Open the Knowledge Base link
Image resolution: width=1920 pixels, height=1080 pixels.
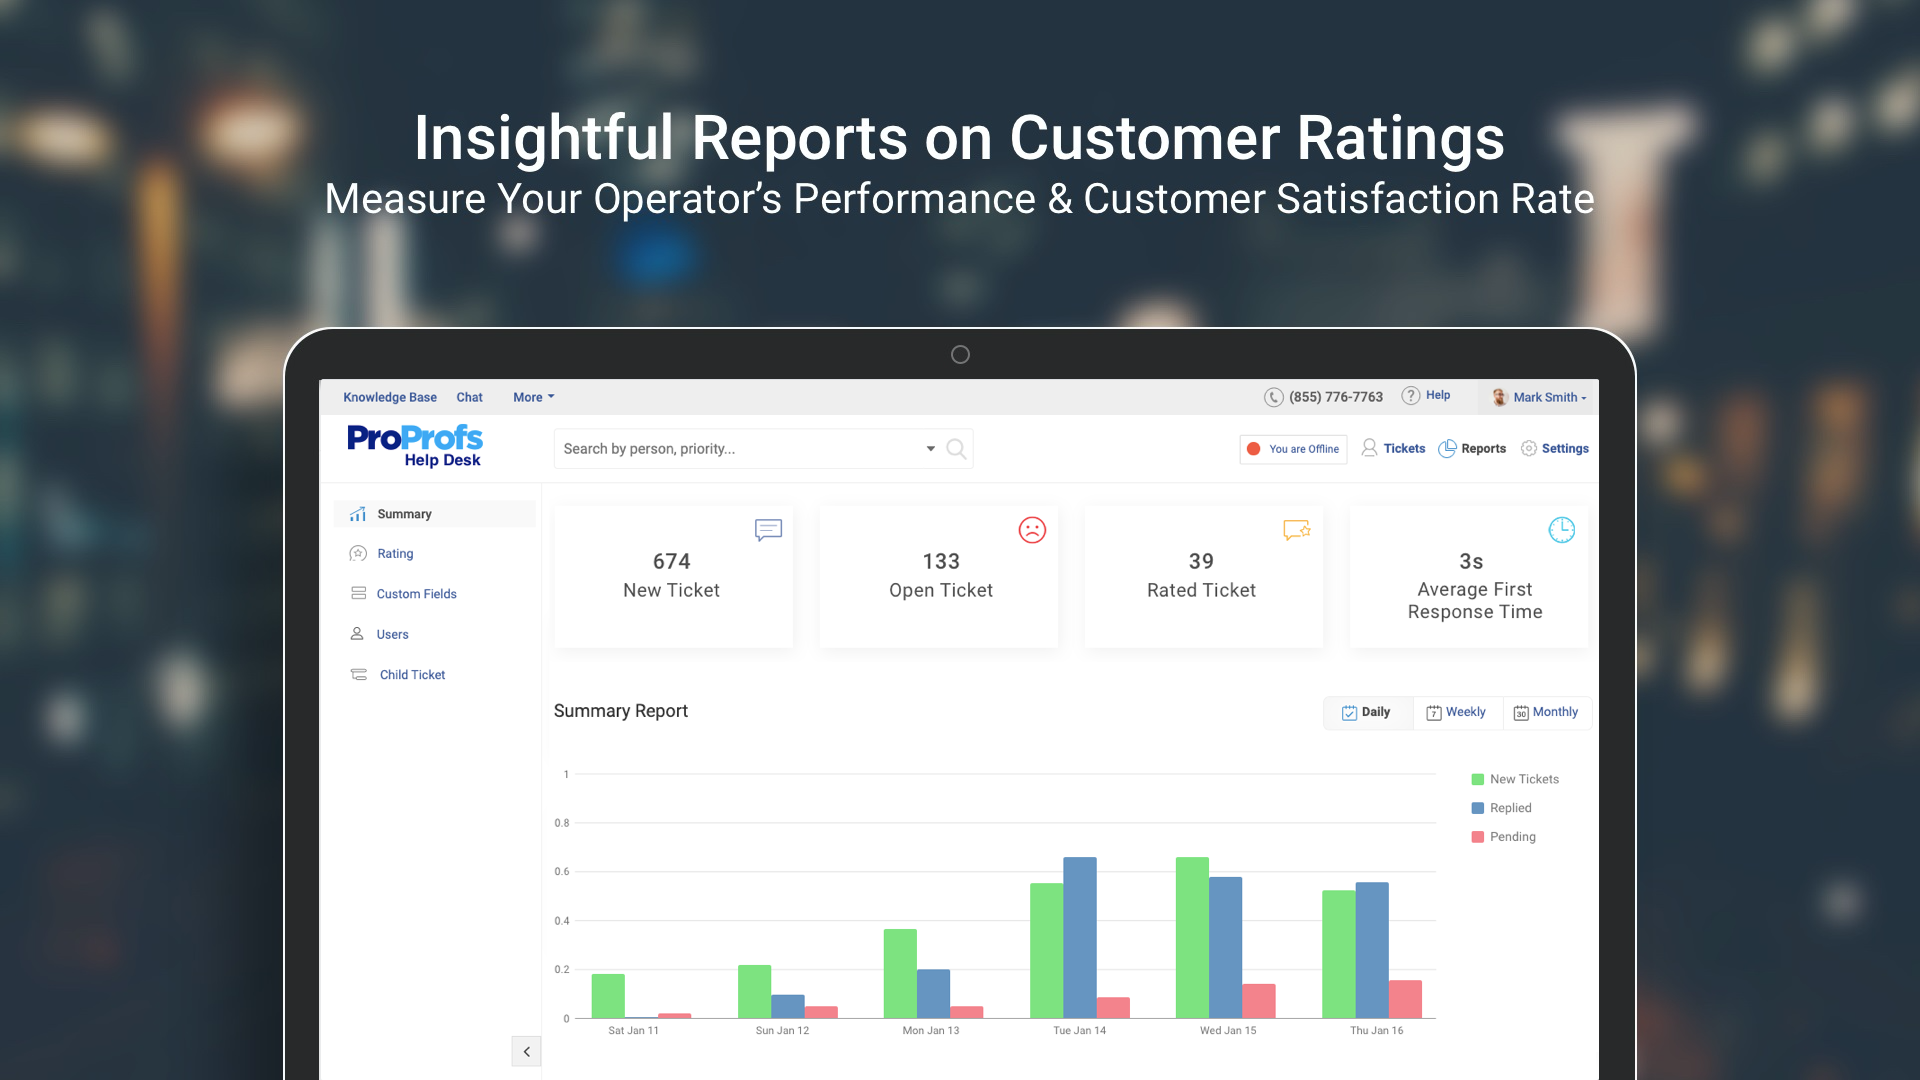pos(389,397)
